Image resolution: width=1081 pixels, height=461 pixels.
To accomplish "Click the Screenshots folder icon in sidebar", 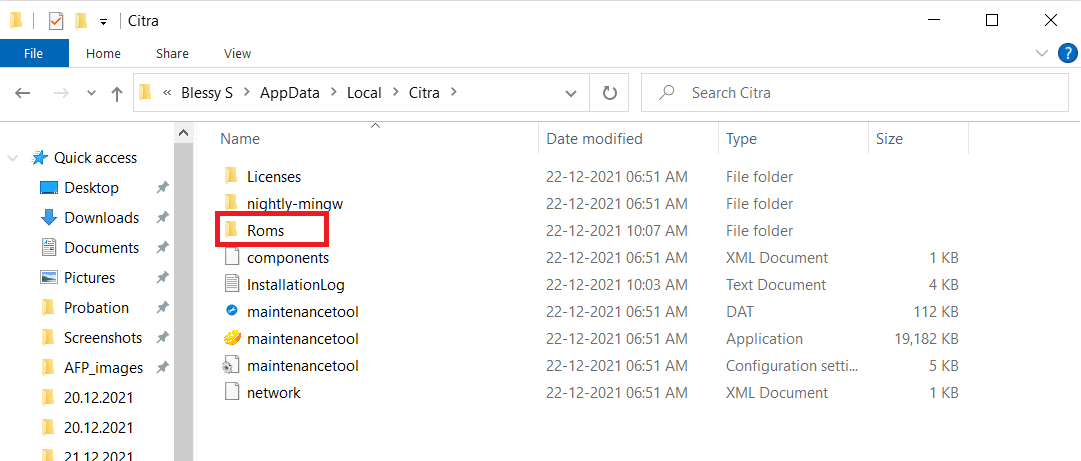I will pyautogui.click(x=48, y=338).
